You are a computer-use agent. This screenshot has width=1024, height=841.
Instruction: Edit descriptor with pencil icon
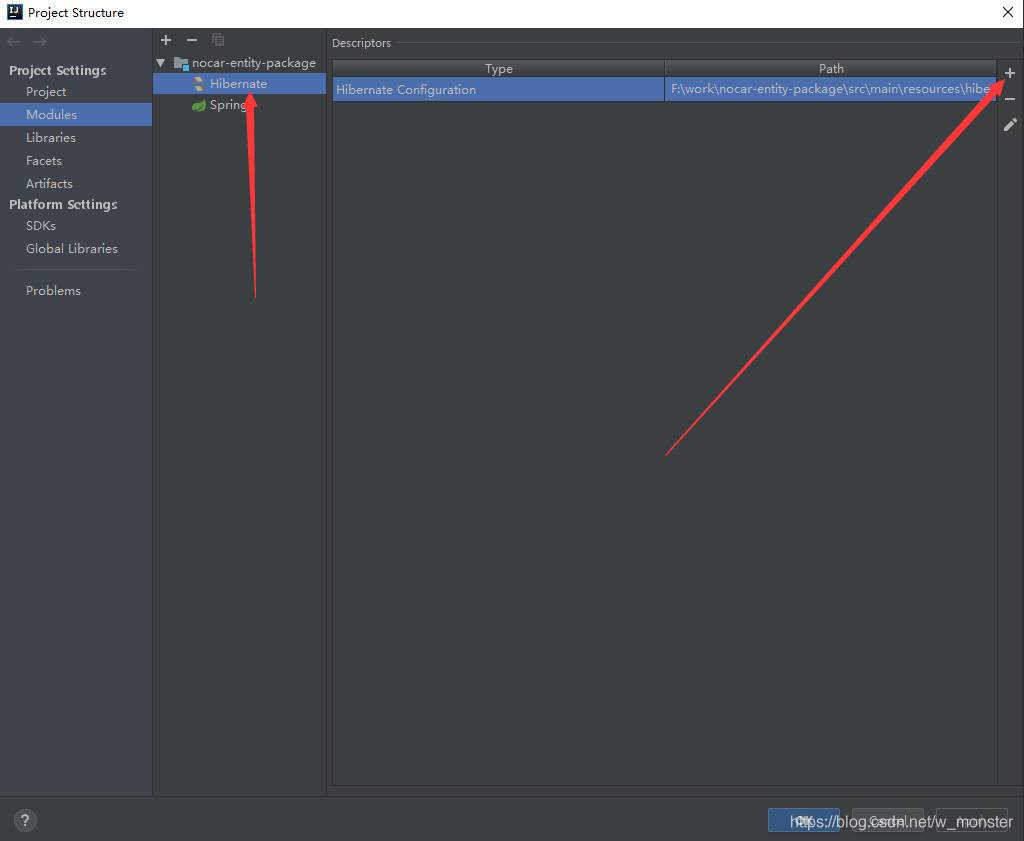point(1010,125)
